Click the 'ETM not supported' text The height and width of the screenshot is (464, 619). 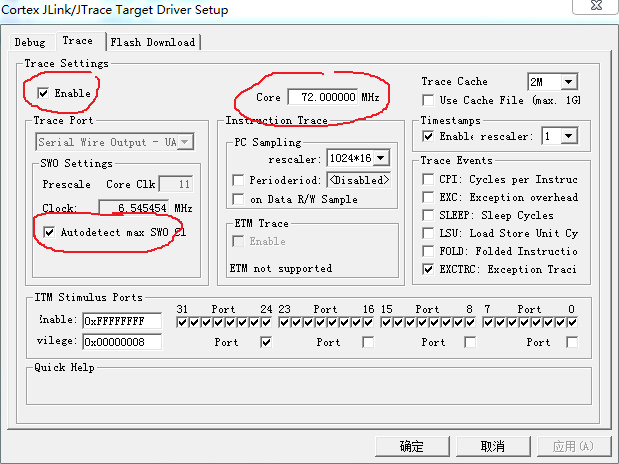(281, 269)
